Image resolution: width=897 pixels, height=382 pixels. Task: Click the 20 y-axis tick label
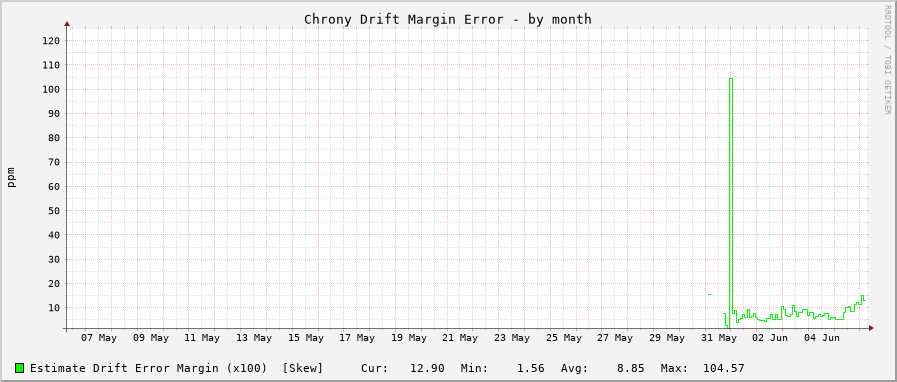coord(53,284)
